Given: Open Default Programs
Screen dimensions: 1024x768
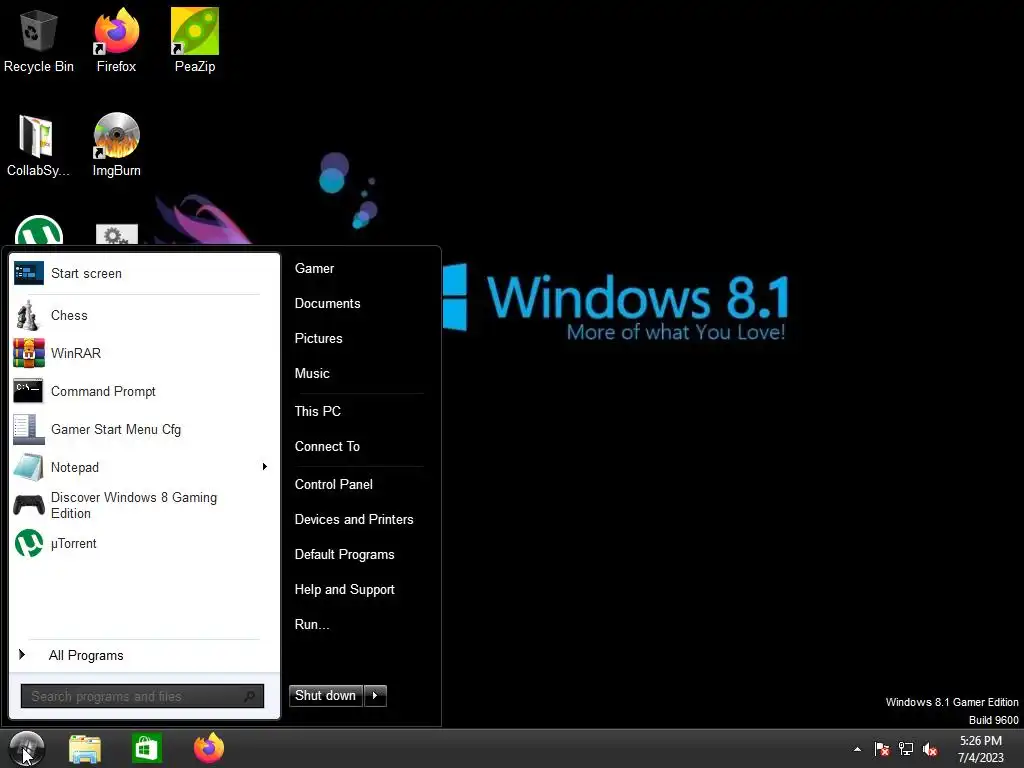Looking at the screenshot, I should click(x=344, y=554).
